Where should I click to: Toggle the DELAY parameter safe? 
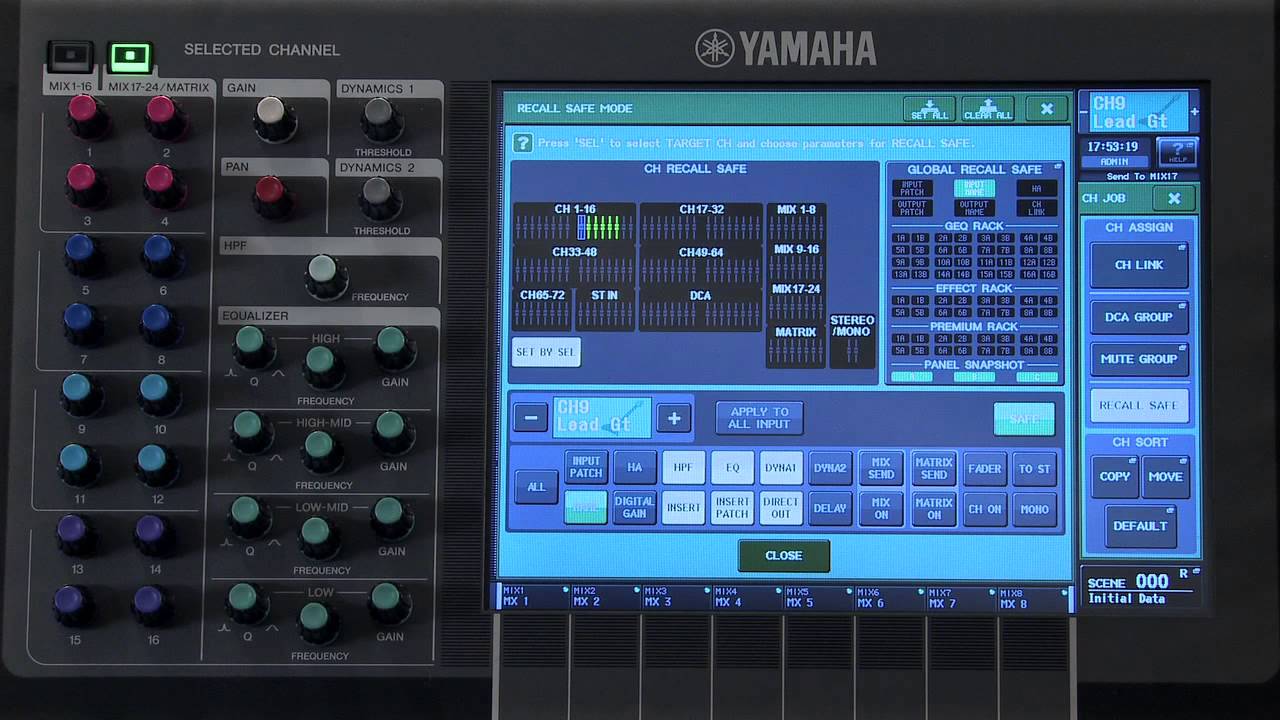coord(830,508)
